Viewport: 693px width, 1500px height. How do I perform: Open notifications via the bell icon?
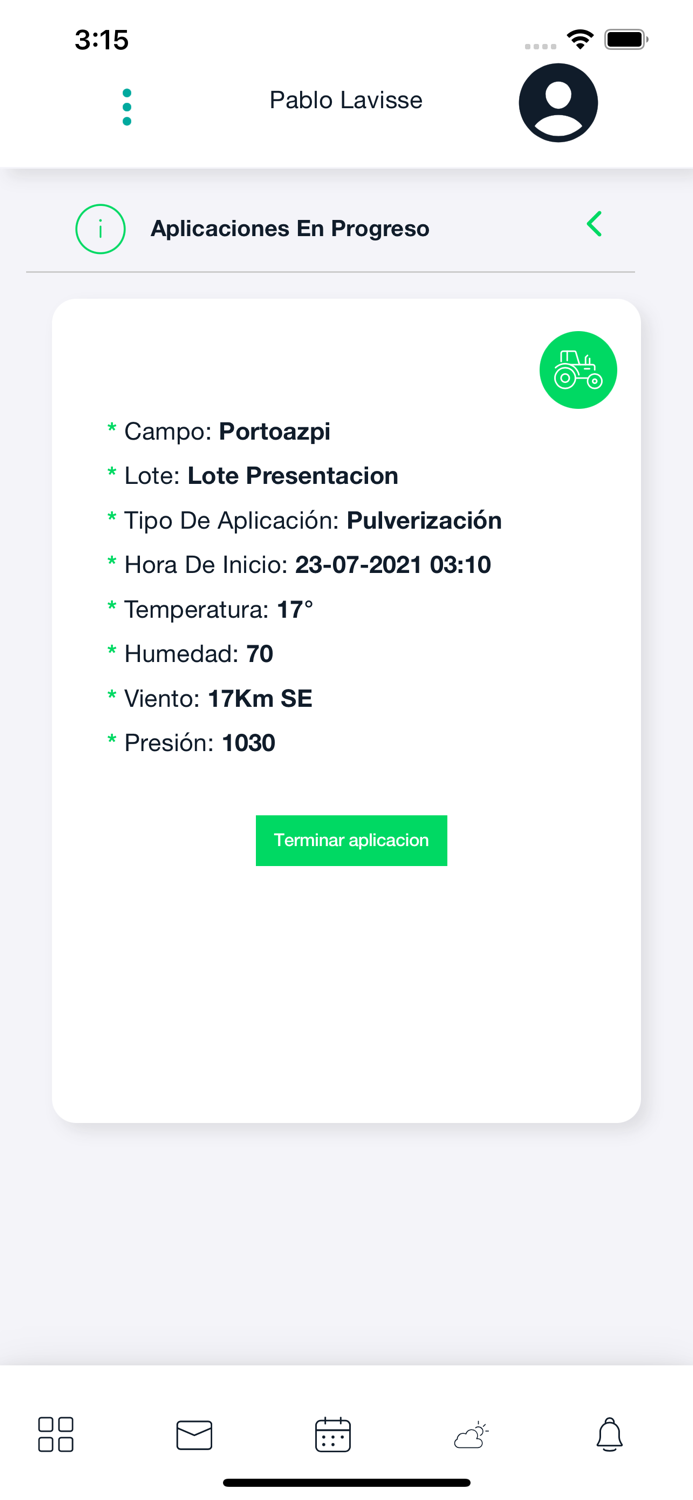(x=610, y=1434)
